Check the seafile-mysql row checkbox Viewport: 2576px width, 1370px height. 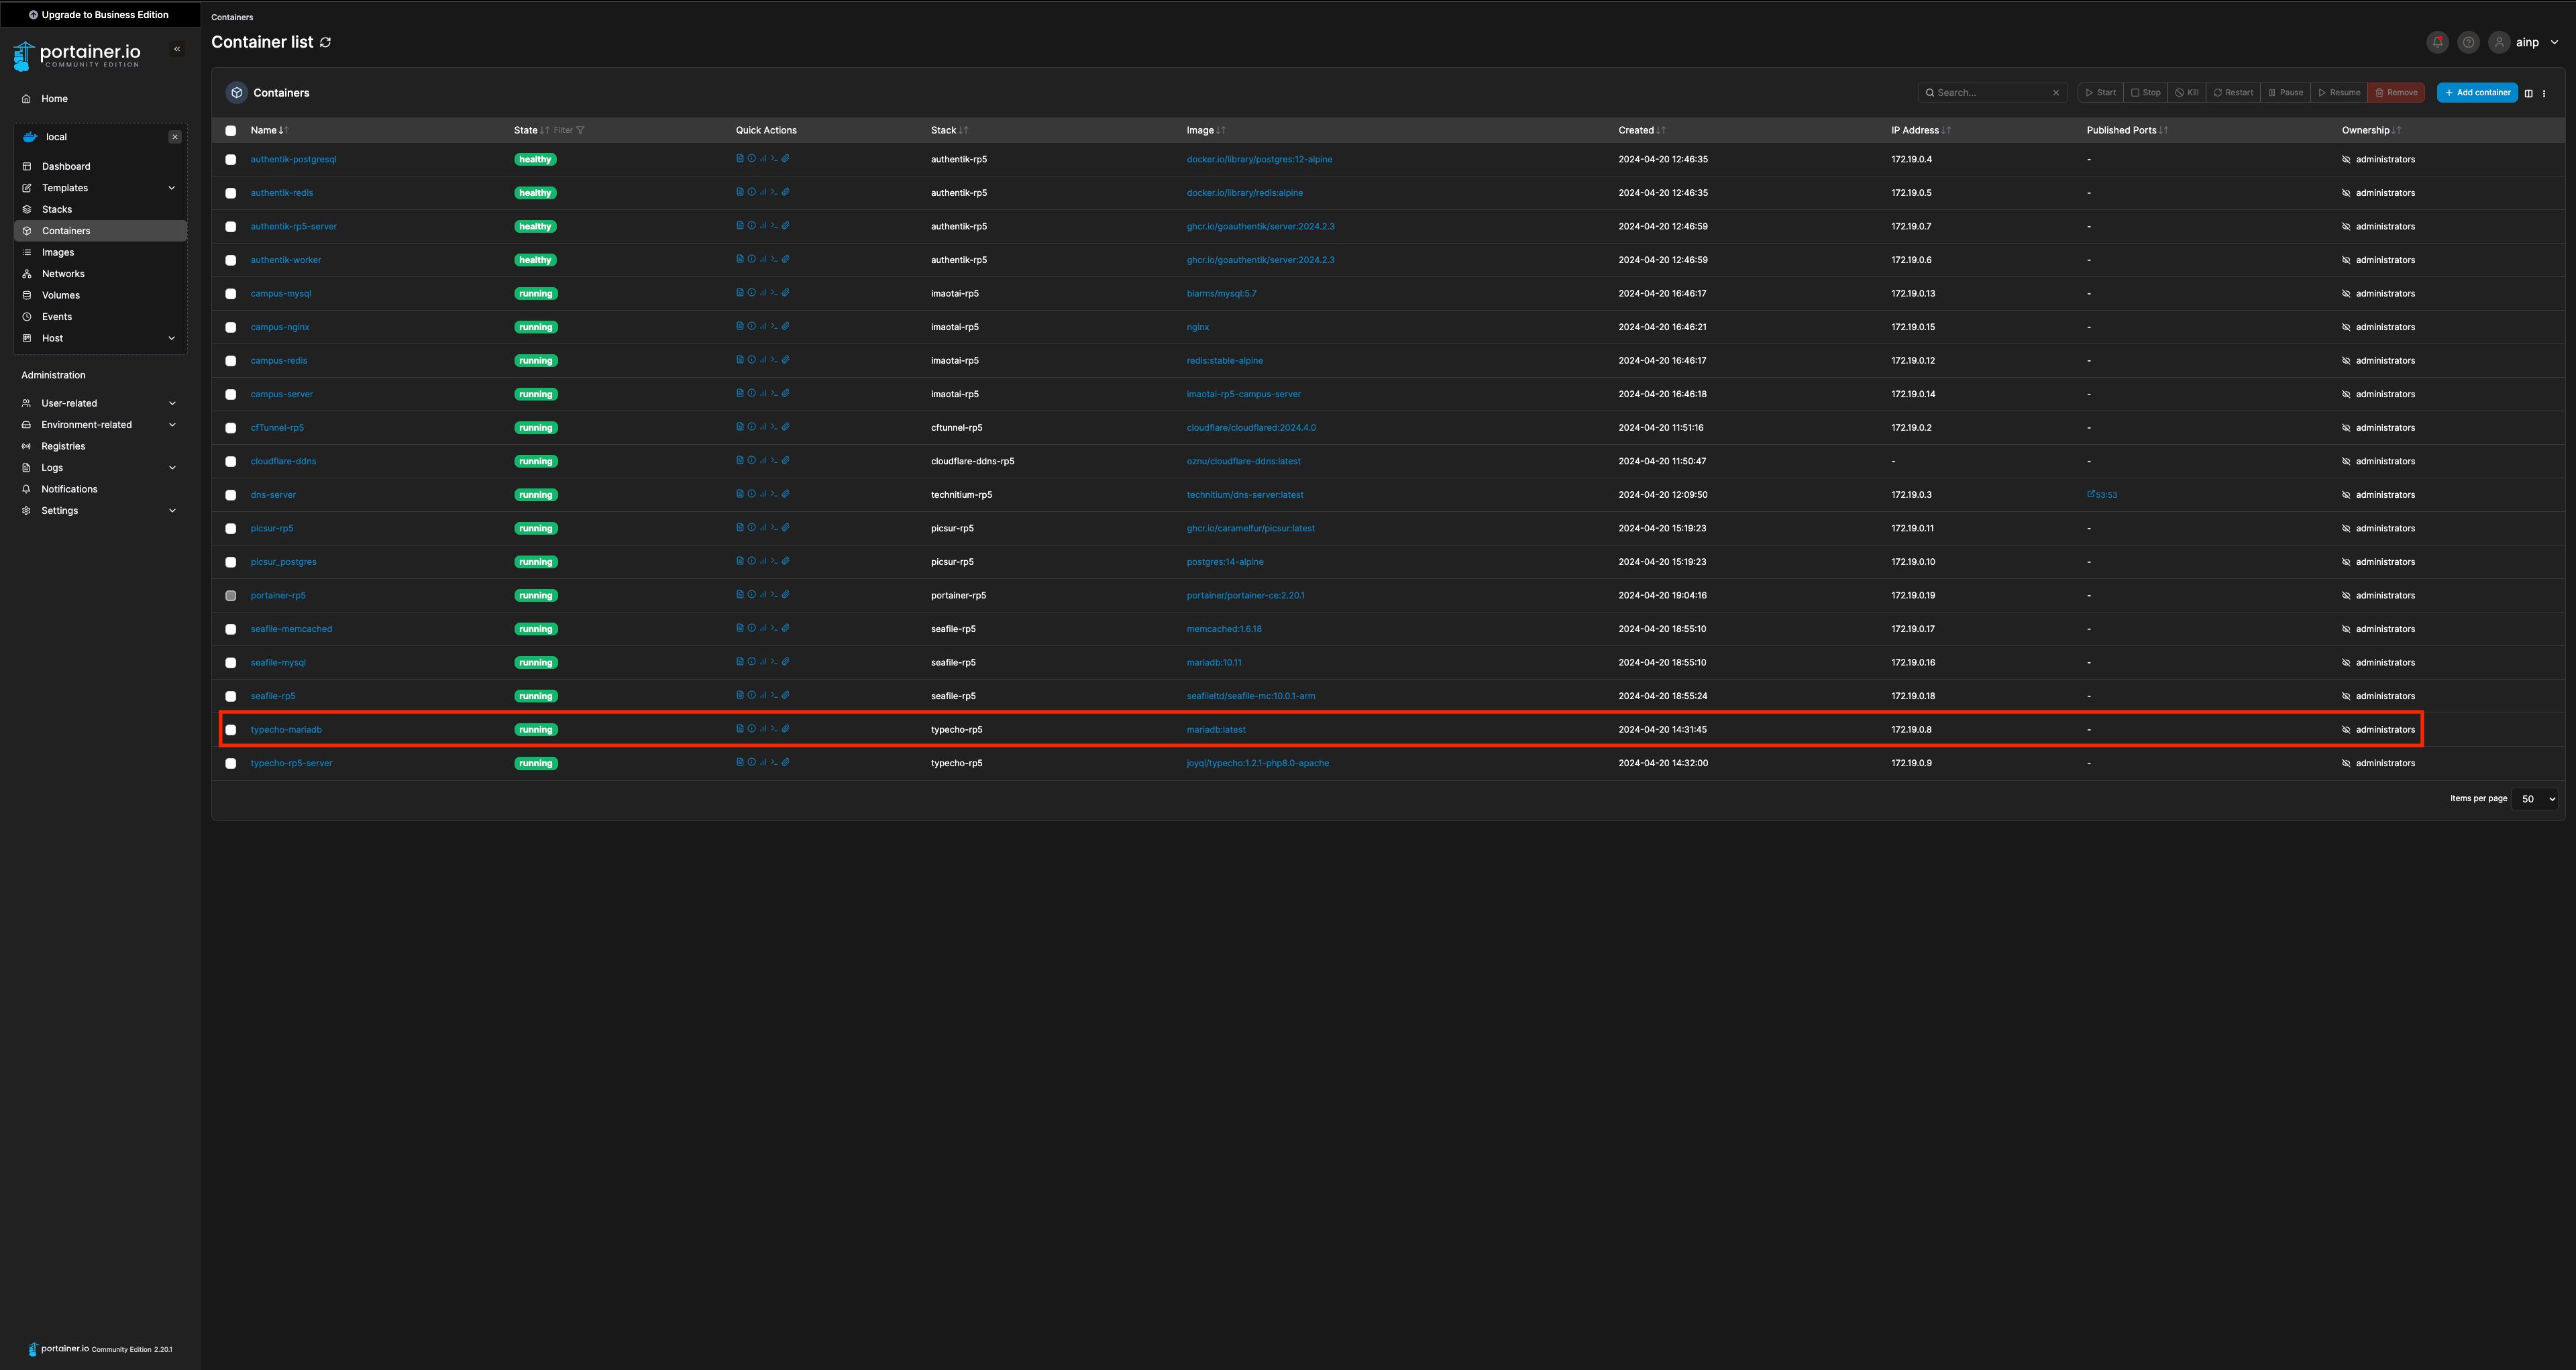pos(231,662)
